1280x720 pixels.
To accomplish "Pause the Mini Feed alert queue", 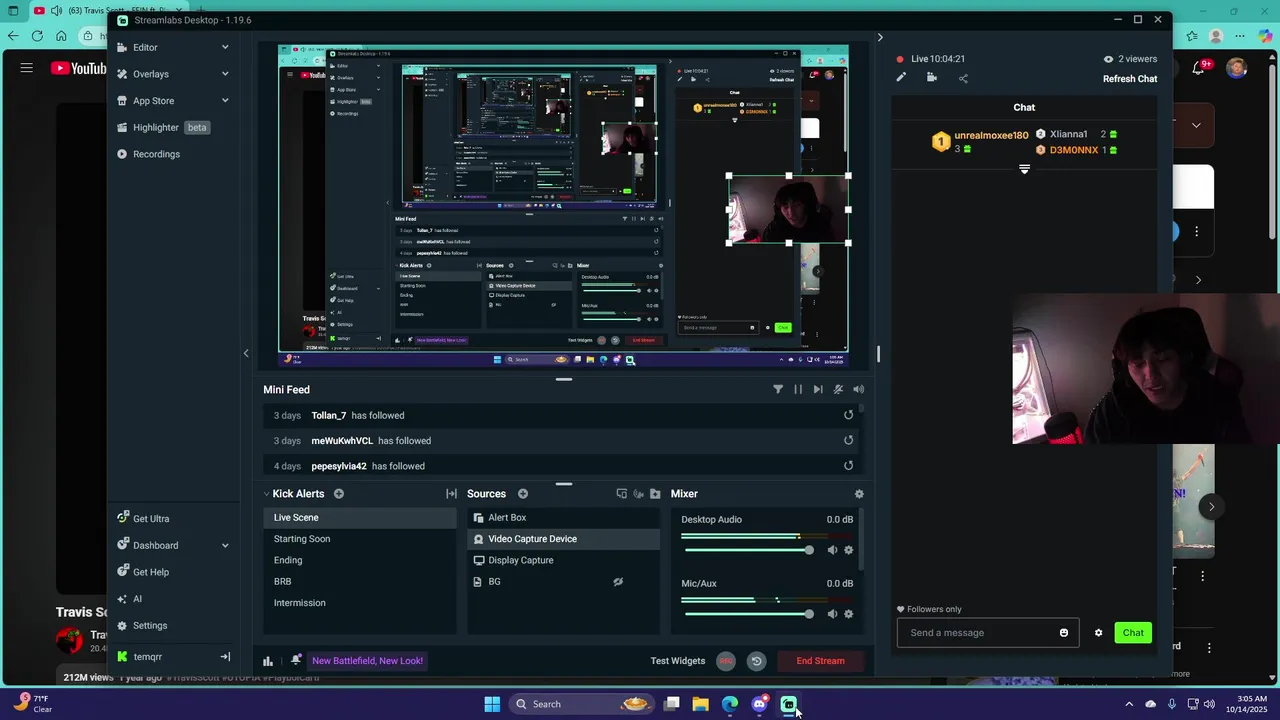I will tap(798, 390).
